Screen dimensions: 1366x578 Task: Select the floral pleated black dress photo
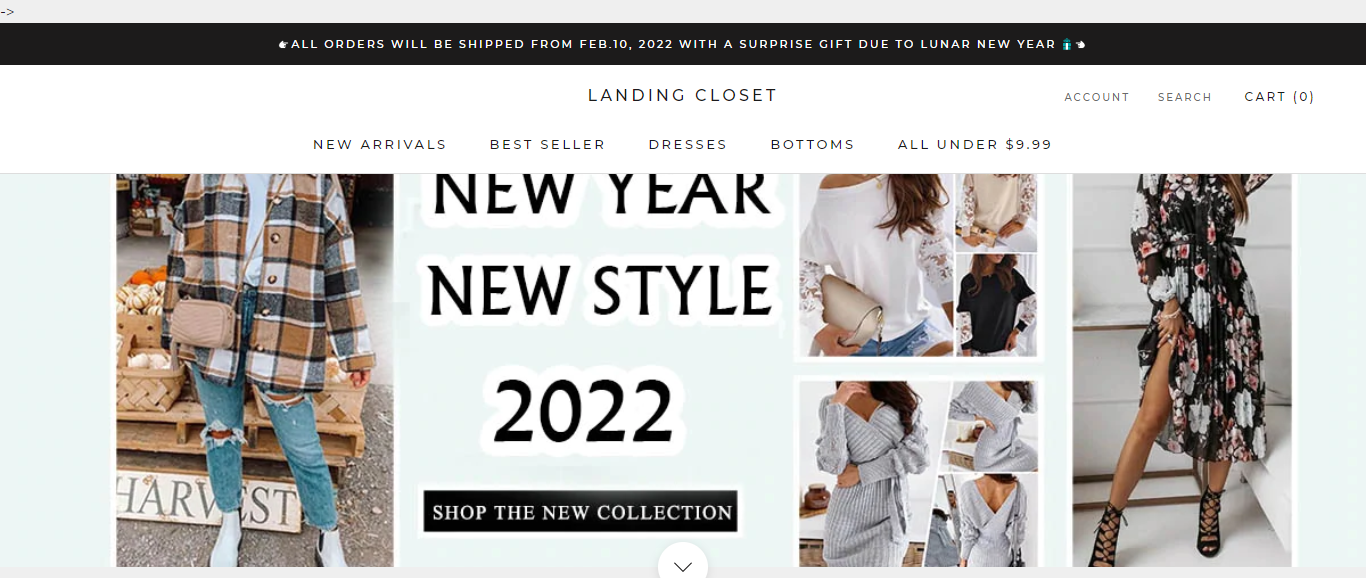1182,370
